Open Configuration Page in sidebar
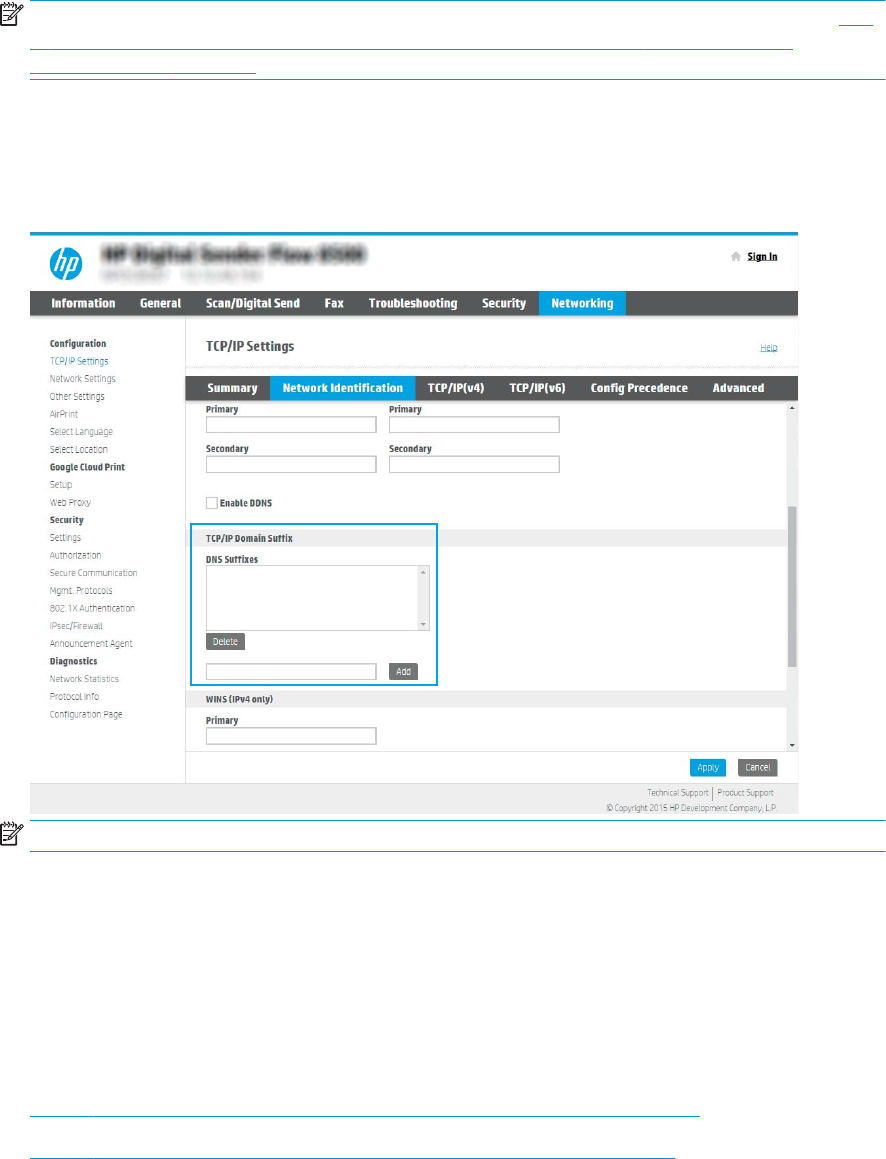The height and width of the screenshot is (1159, 886). pos(86,714)
